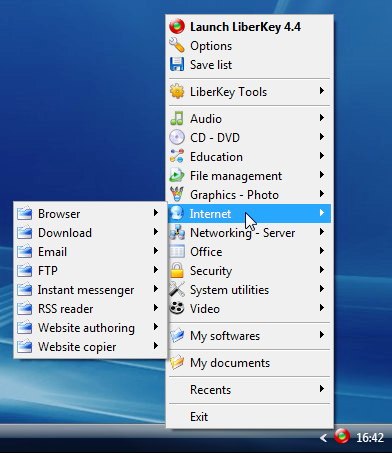Viewport: 392px width, 453px height.
Task: Click the music note Audio icon
Action: pos(177,118)
